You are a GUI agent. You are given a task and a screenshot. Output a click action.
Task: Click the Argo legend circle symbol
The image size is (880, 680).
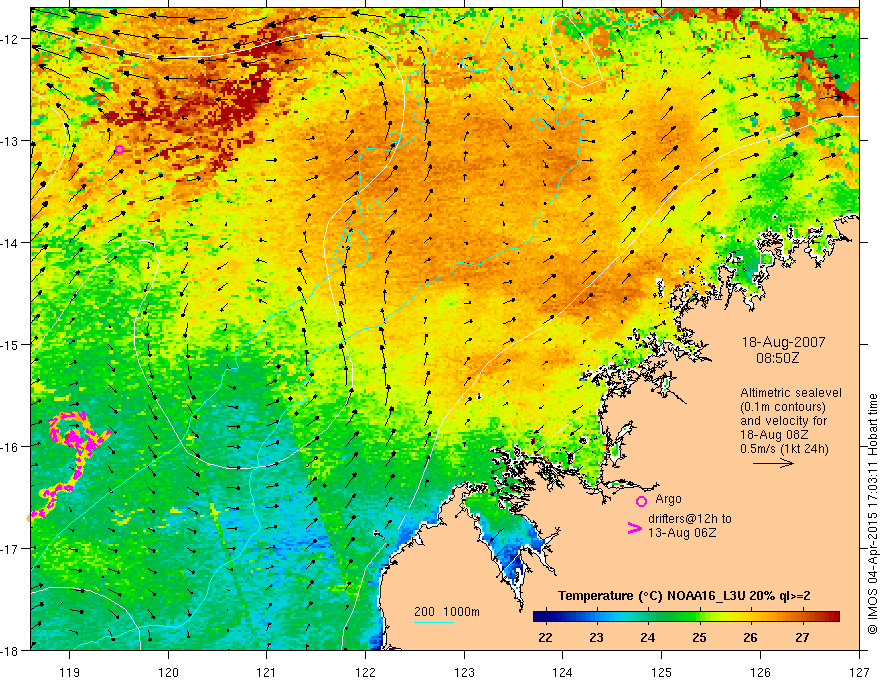point(641,501)
